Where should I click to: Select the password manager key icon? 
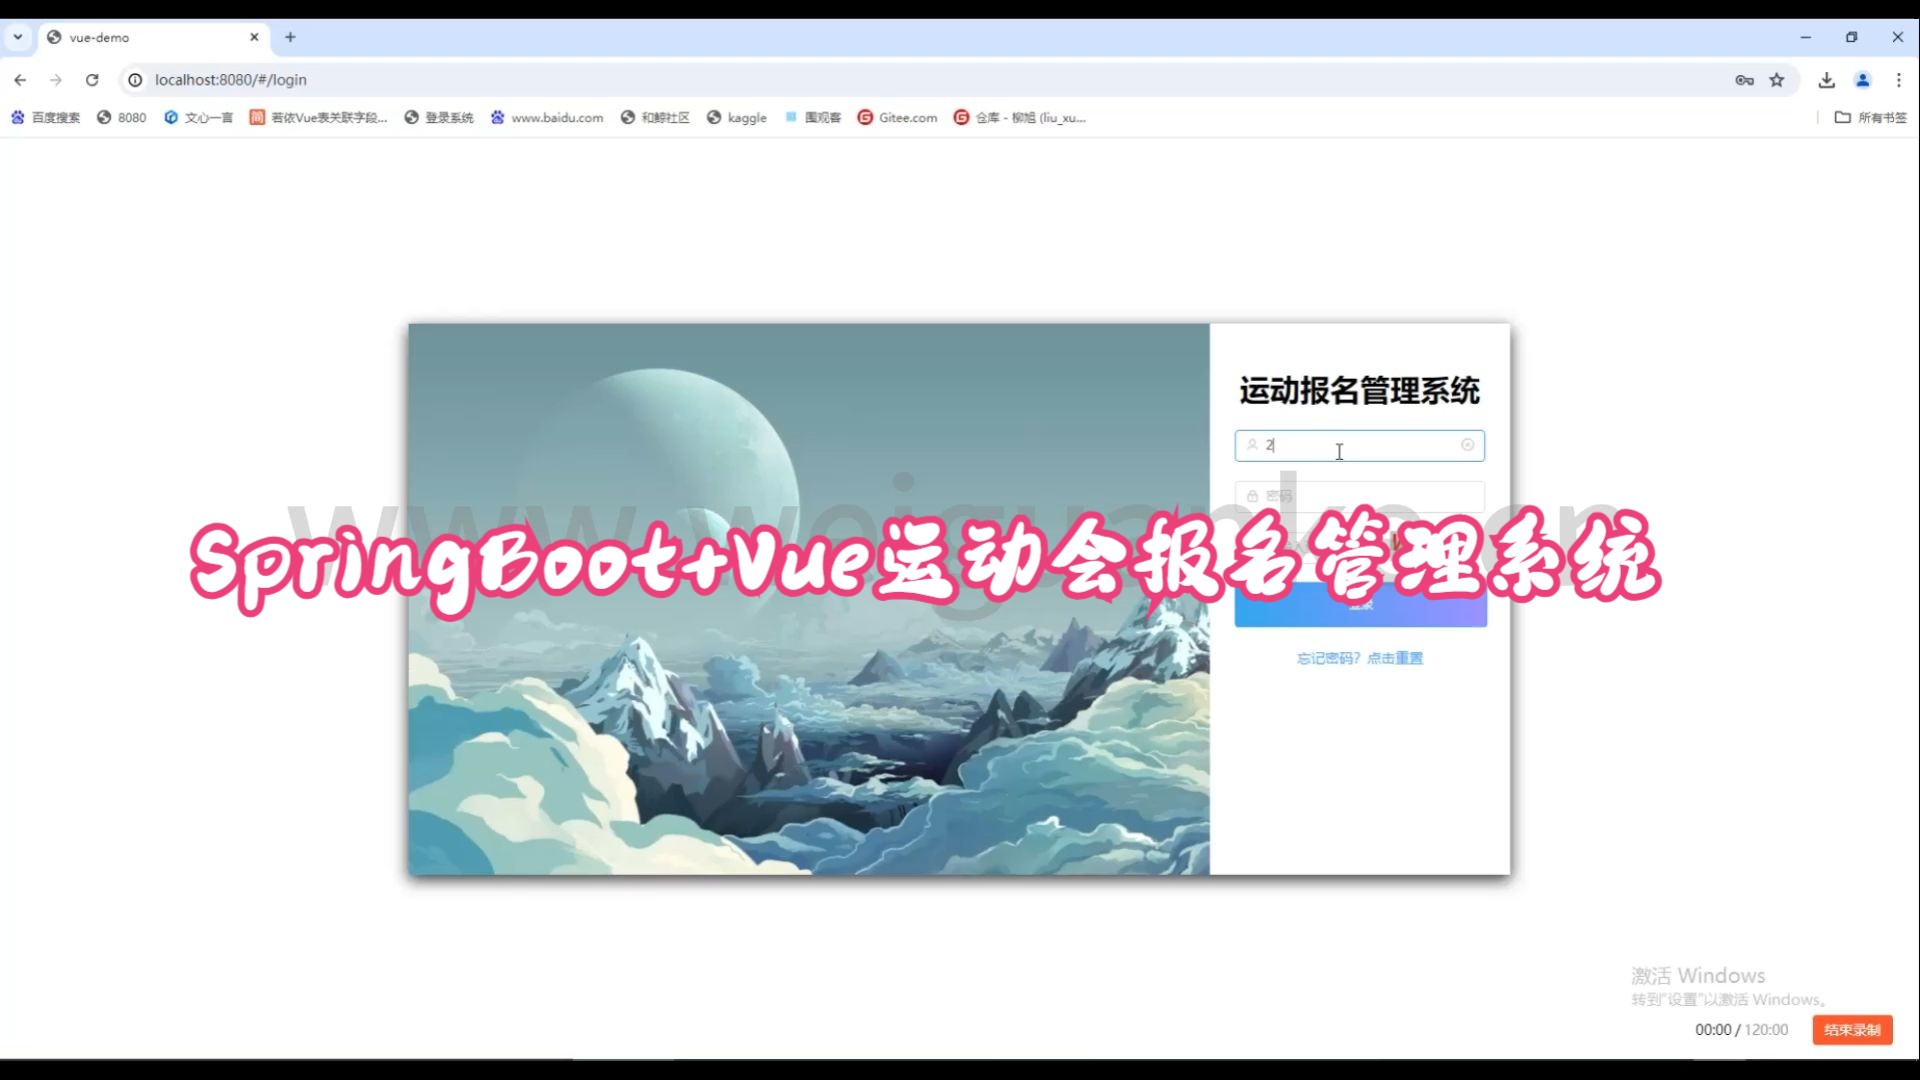coord(1743,80)
